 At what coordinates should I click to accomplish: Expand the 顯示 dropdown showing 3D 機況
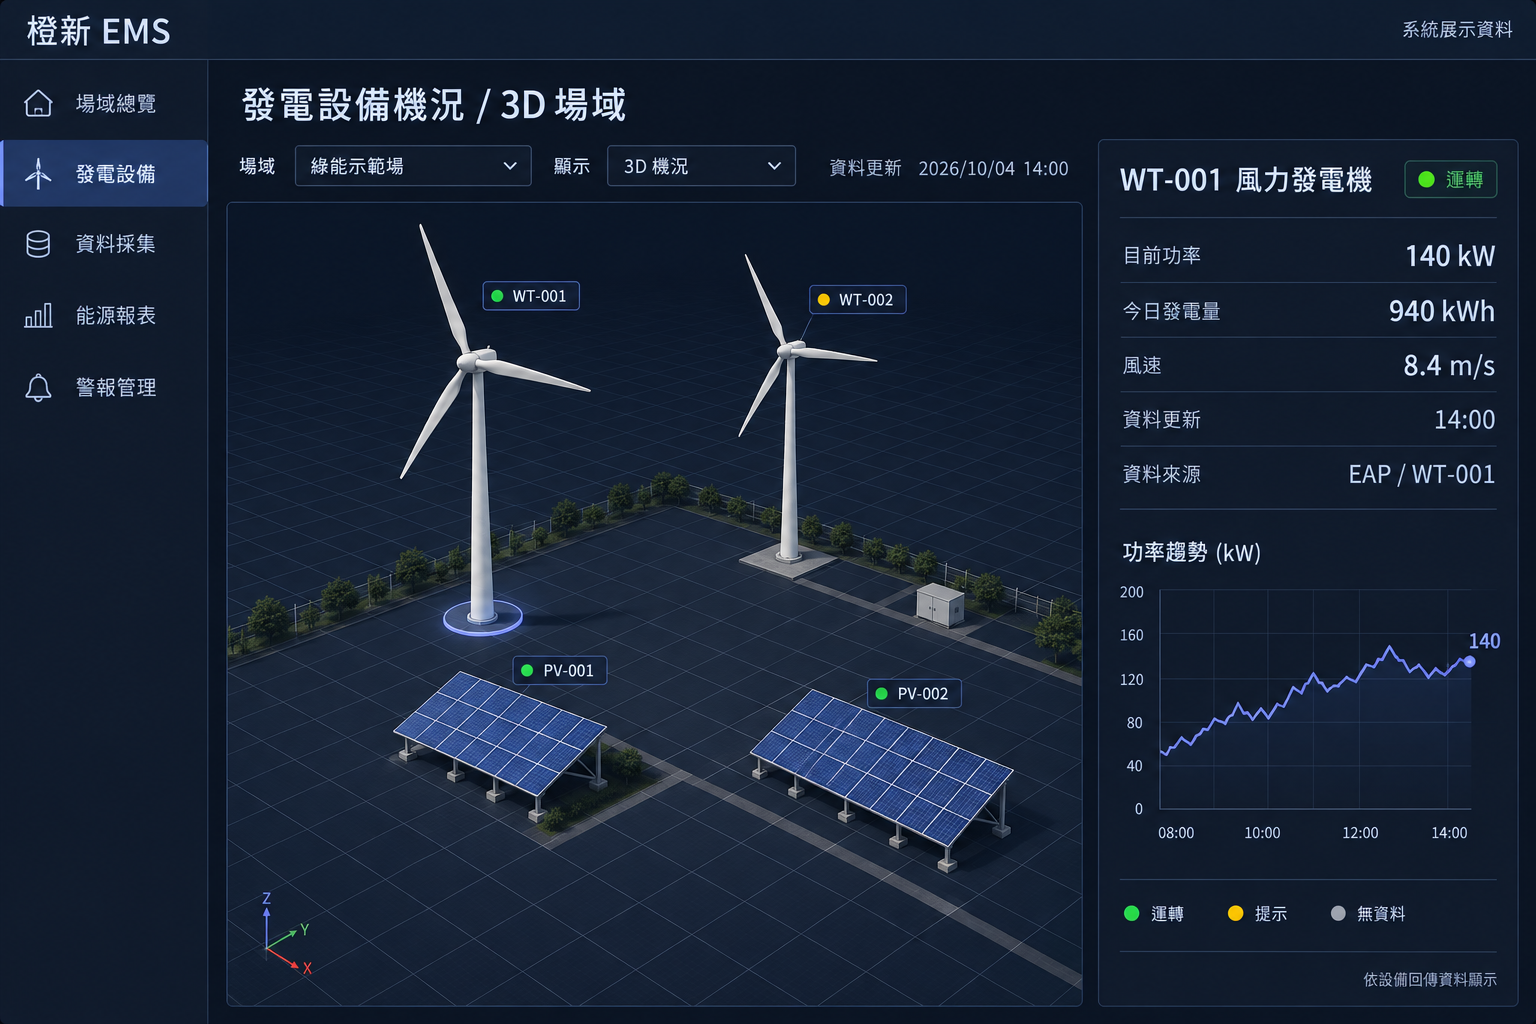[x=701, y=166]
